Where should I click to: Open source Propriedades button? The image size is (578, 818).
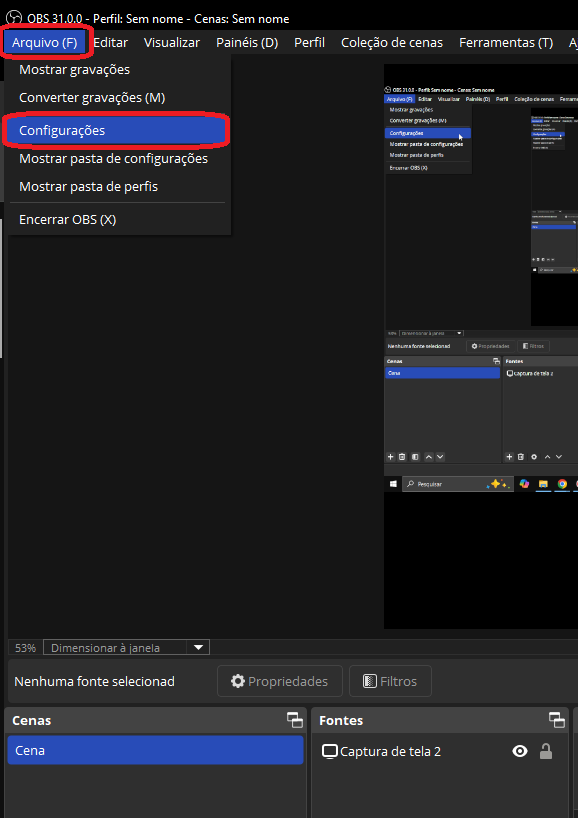(x=280, y=681)
